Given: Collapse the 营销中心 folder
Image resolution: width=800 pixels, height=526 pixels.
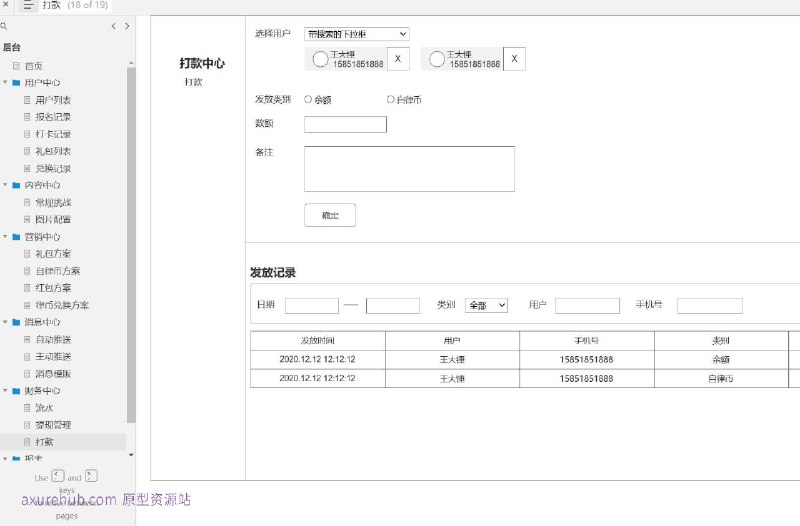Looking at the screenshot, I should [5, 236].
